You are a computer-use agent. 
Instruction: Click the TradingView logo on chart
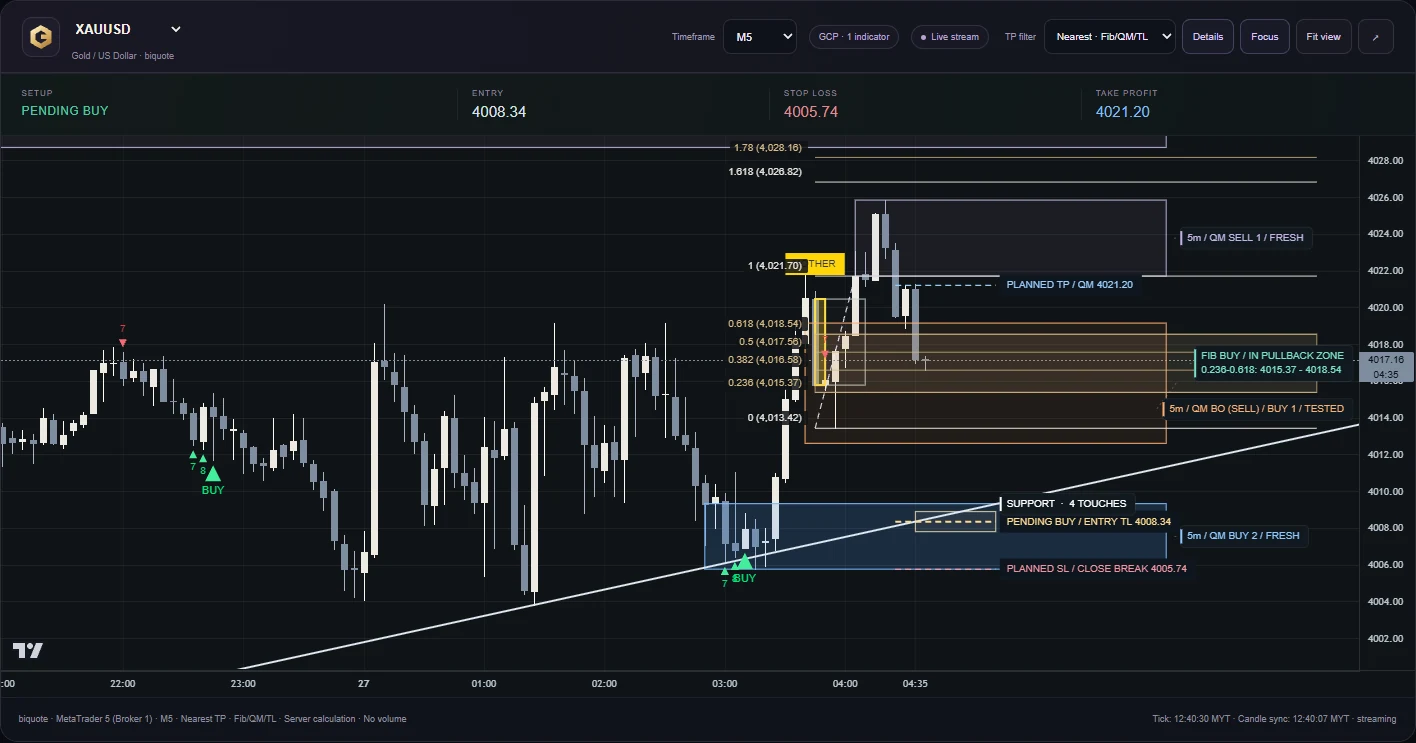tap(28, 650)
